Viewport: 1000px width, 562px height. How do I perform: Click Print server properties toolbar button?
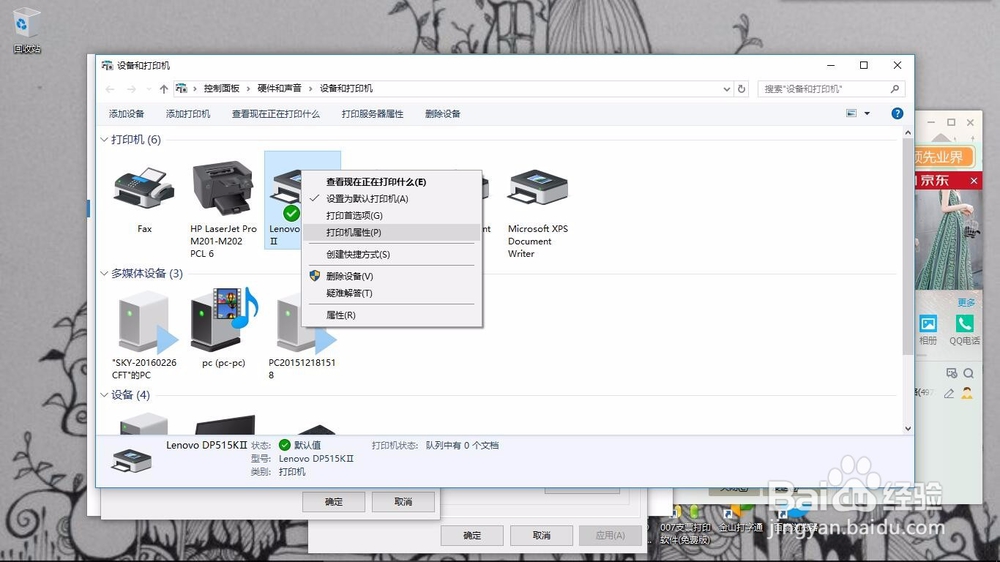pos(372,114)
